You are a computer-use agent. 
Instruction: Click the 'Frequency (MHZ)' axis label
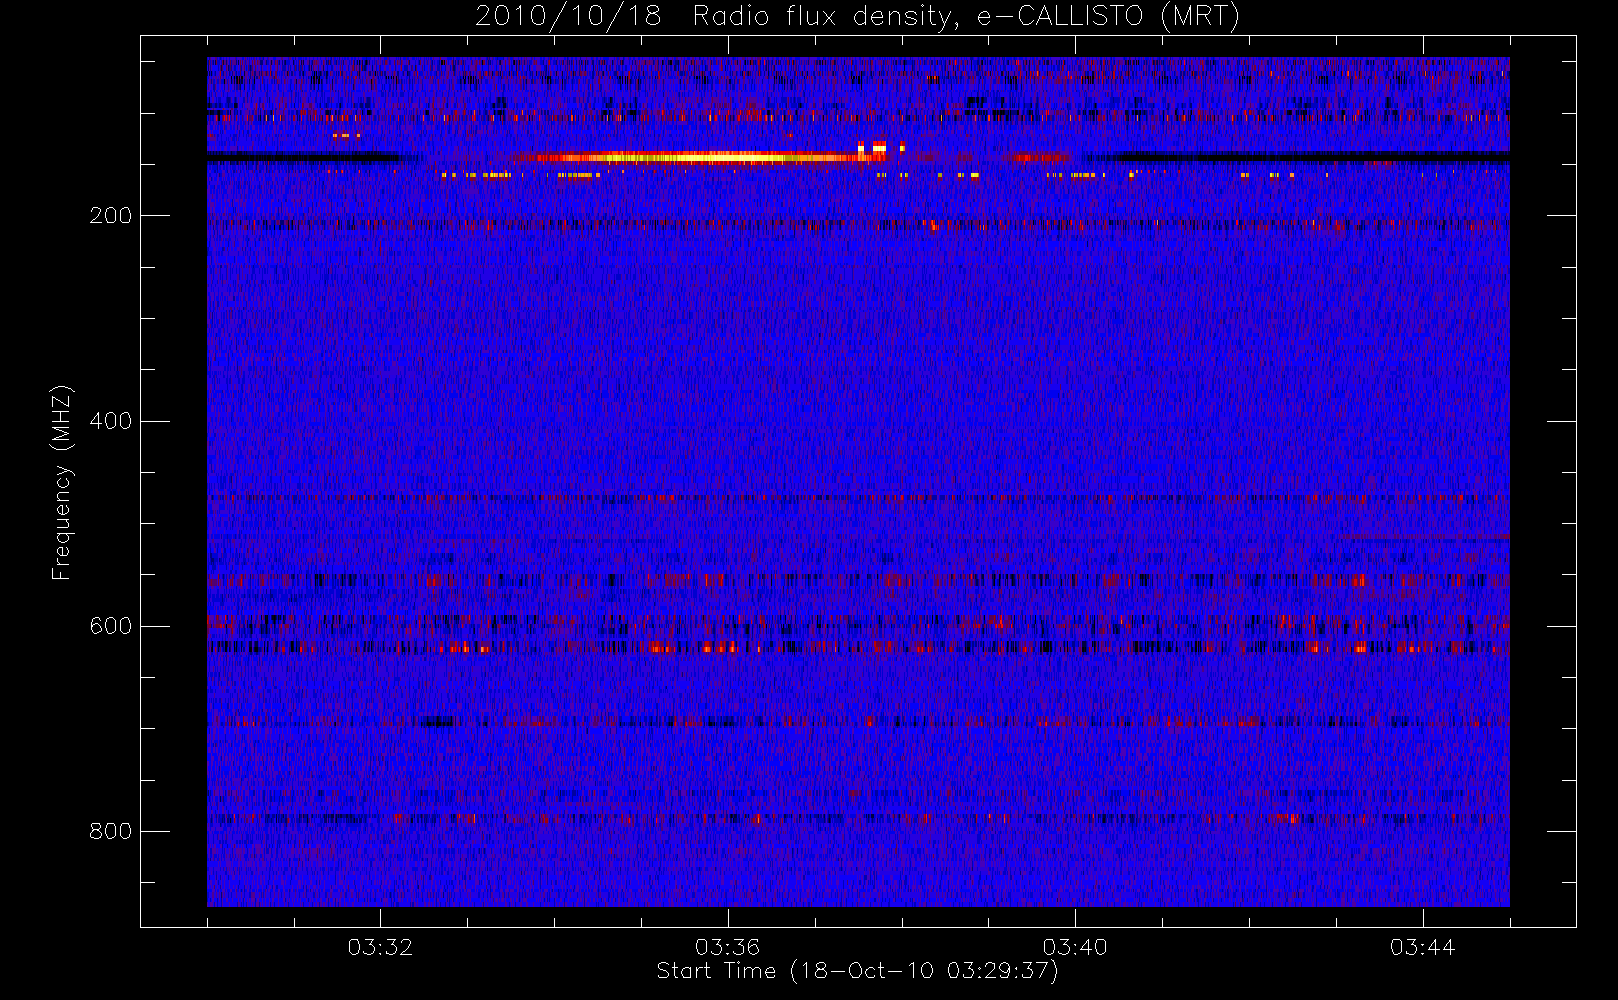(62, 482)
